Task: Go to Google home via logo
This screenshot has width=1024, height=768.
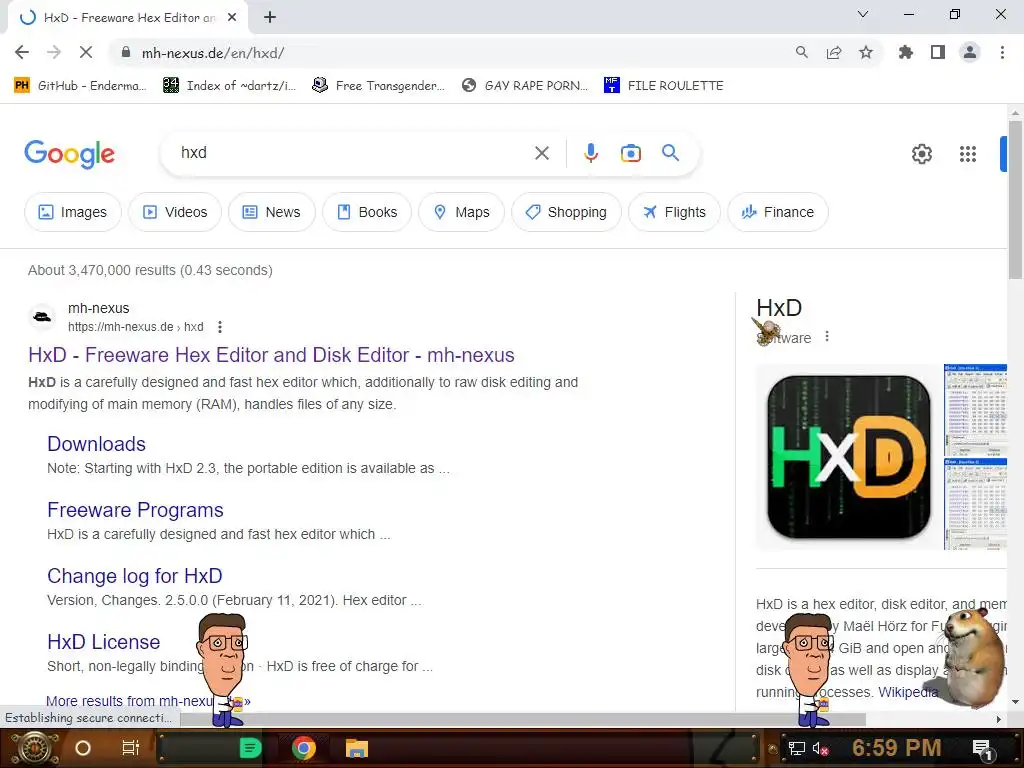Action: point(69,154)
